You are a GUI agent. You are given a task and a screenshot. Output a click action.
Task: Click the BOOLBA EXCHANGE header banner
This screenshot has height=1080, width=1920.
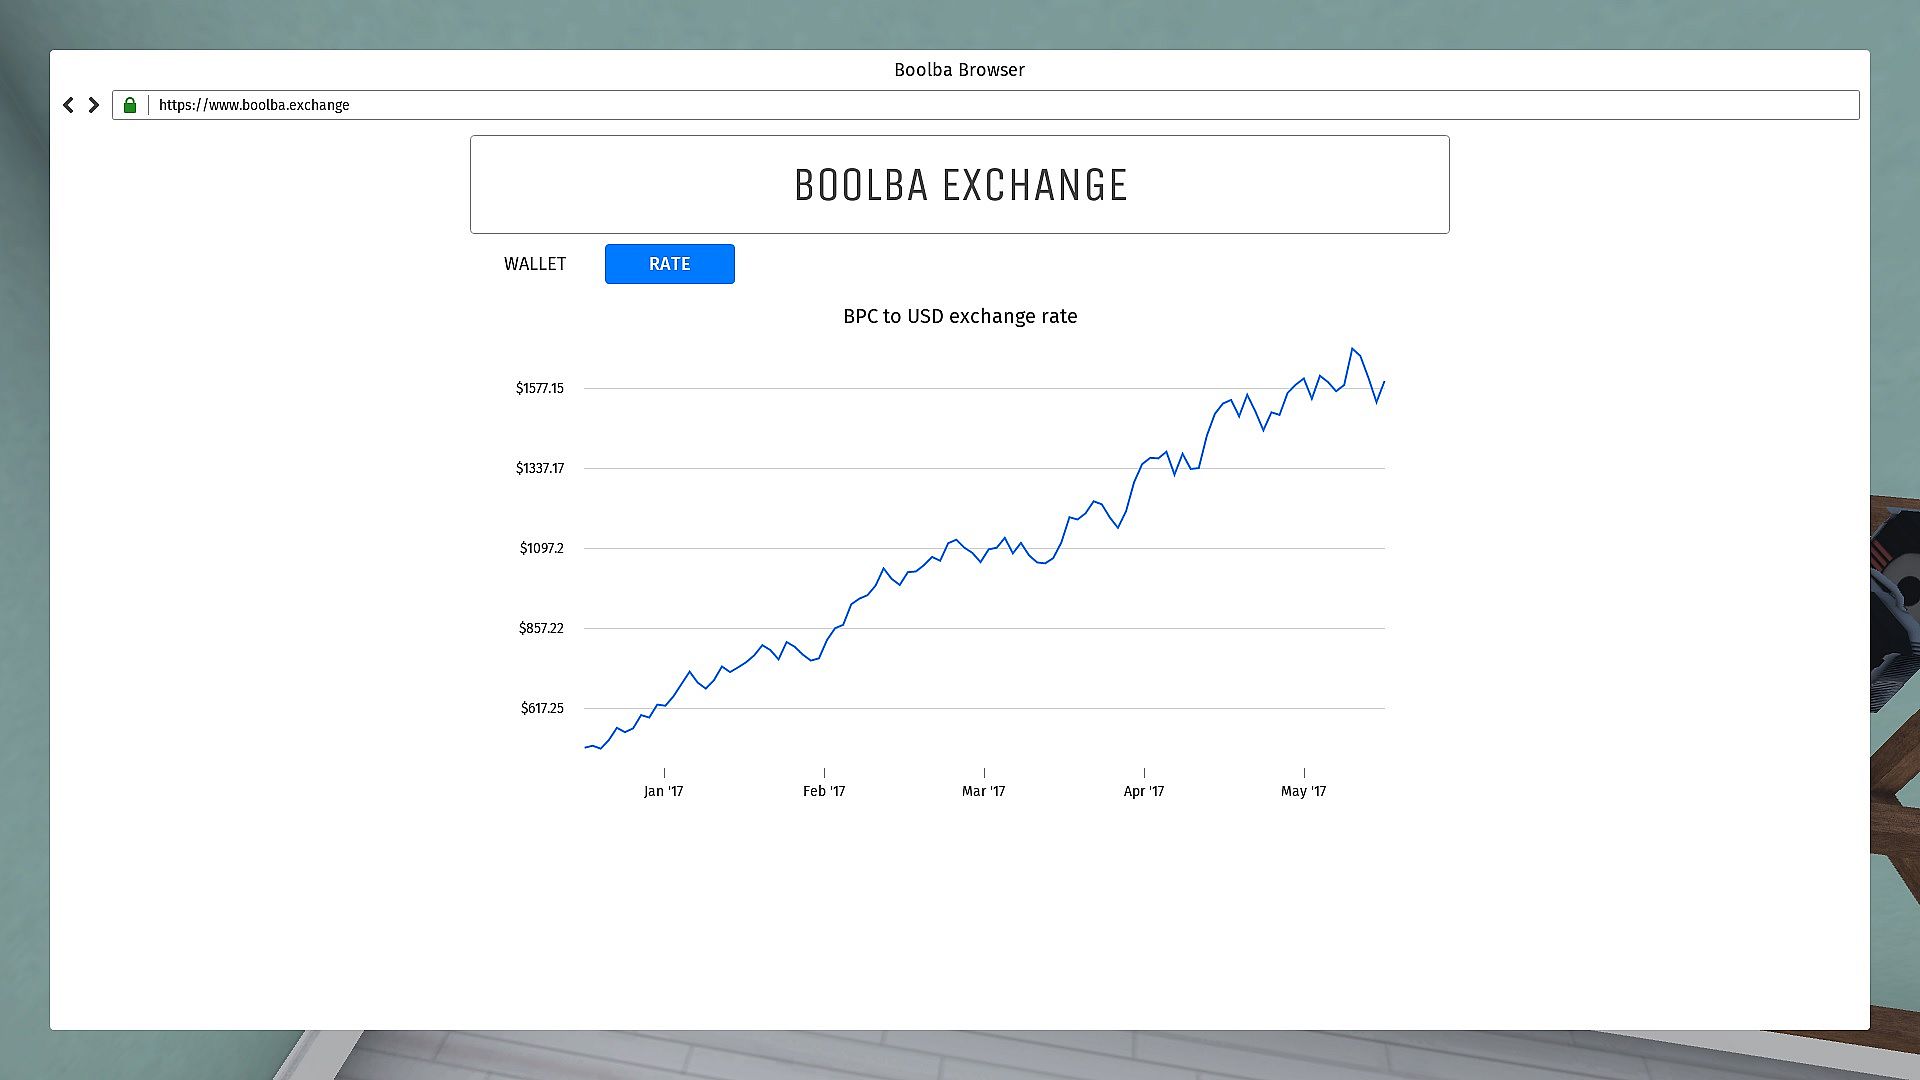click(959, 185)
